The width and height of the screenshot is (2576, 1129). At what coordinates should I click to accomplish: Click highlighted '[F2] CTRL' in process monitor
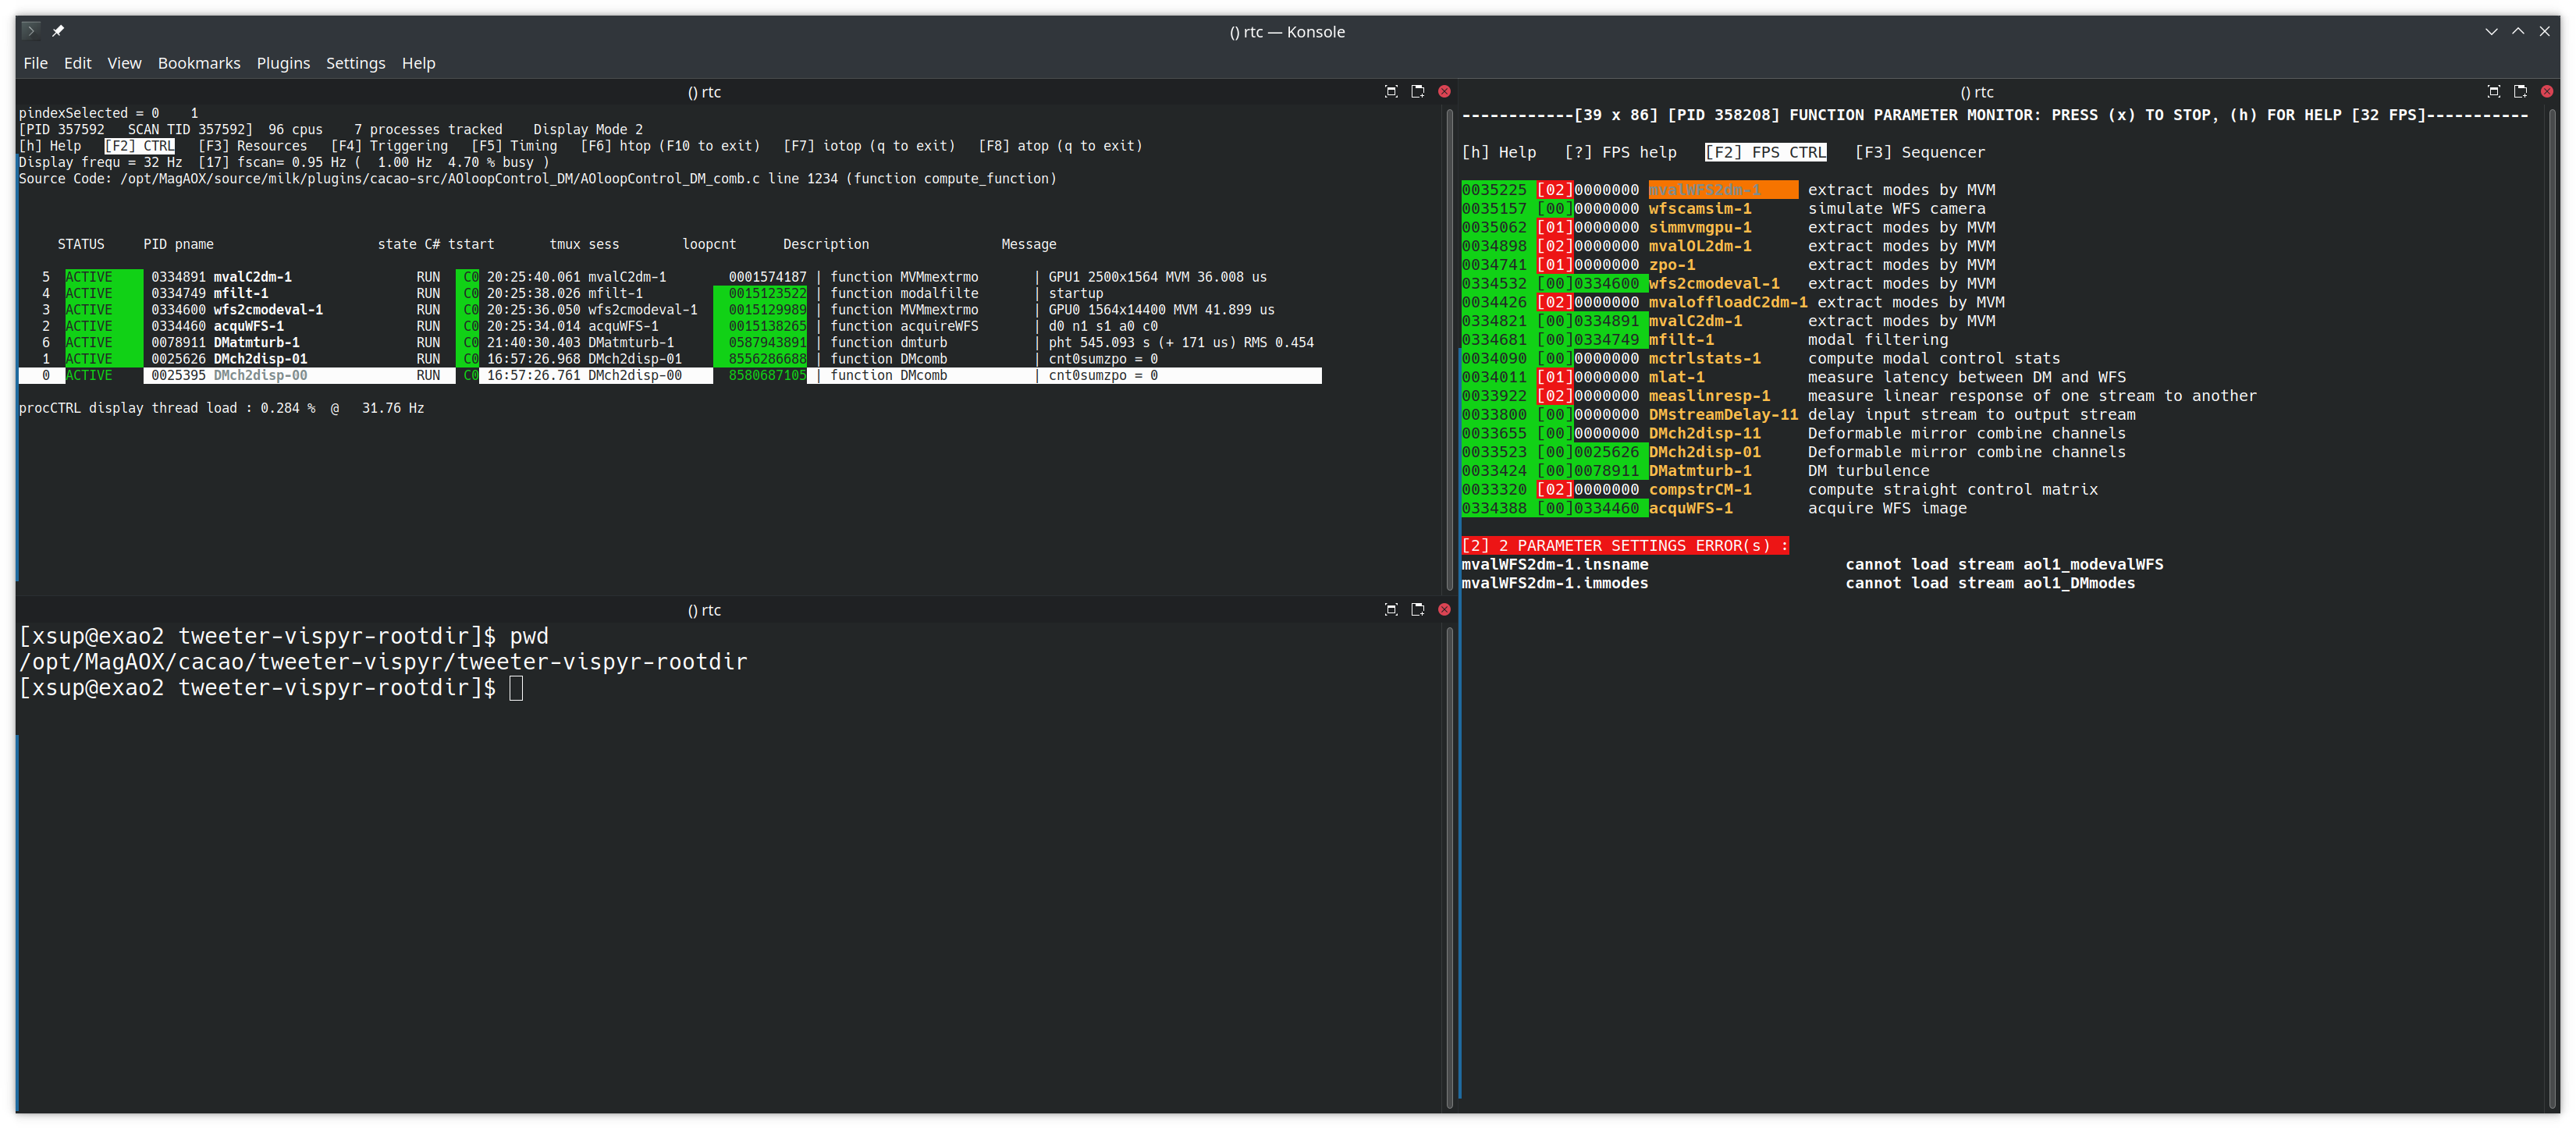[140, 146]
